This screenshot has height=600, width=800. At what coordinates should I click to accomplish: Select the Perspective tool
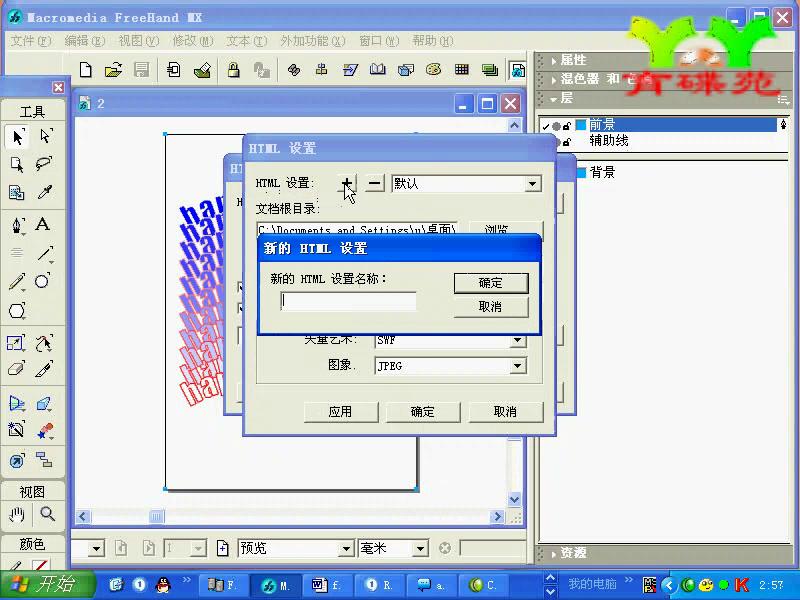[17, 405]
